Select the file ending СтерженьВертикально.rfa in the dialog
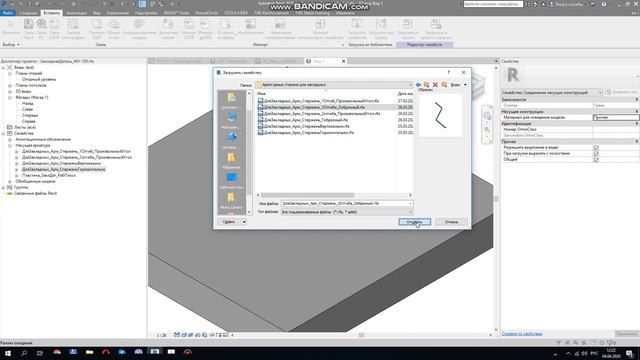640x360 pixels. (x=304, y=126)
